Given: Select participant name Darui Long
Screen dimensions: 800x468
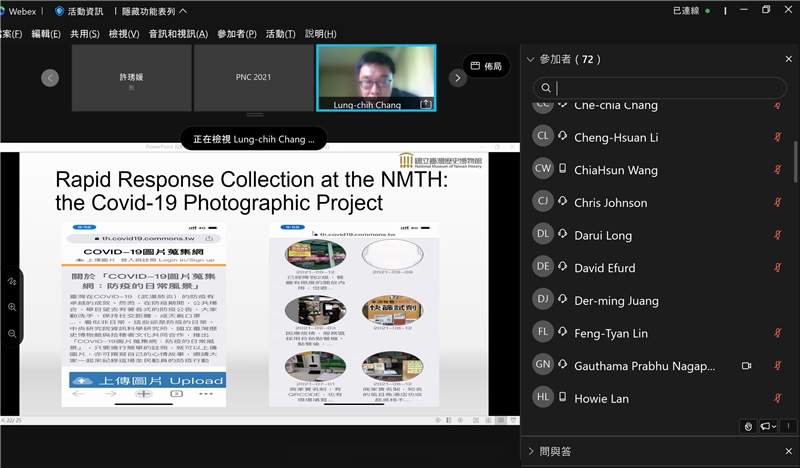Looking at the screenshot, I should click(603, 235).
